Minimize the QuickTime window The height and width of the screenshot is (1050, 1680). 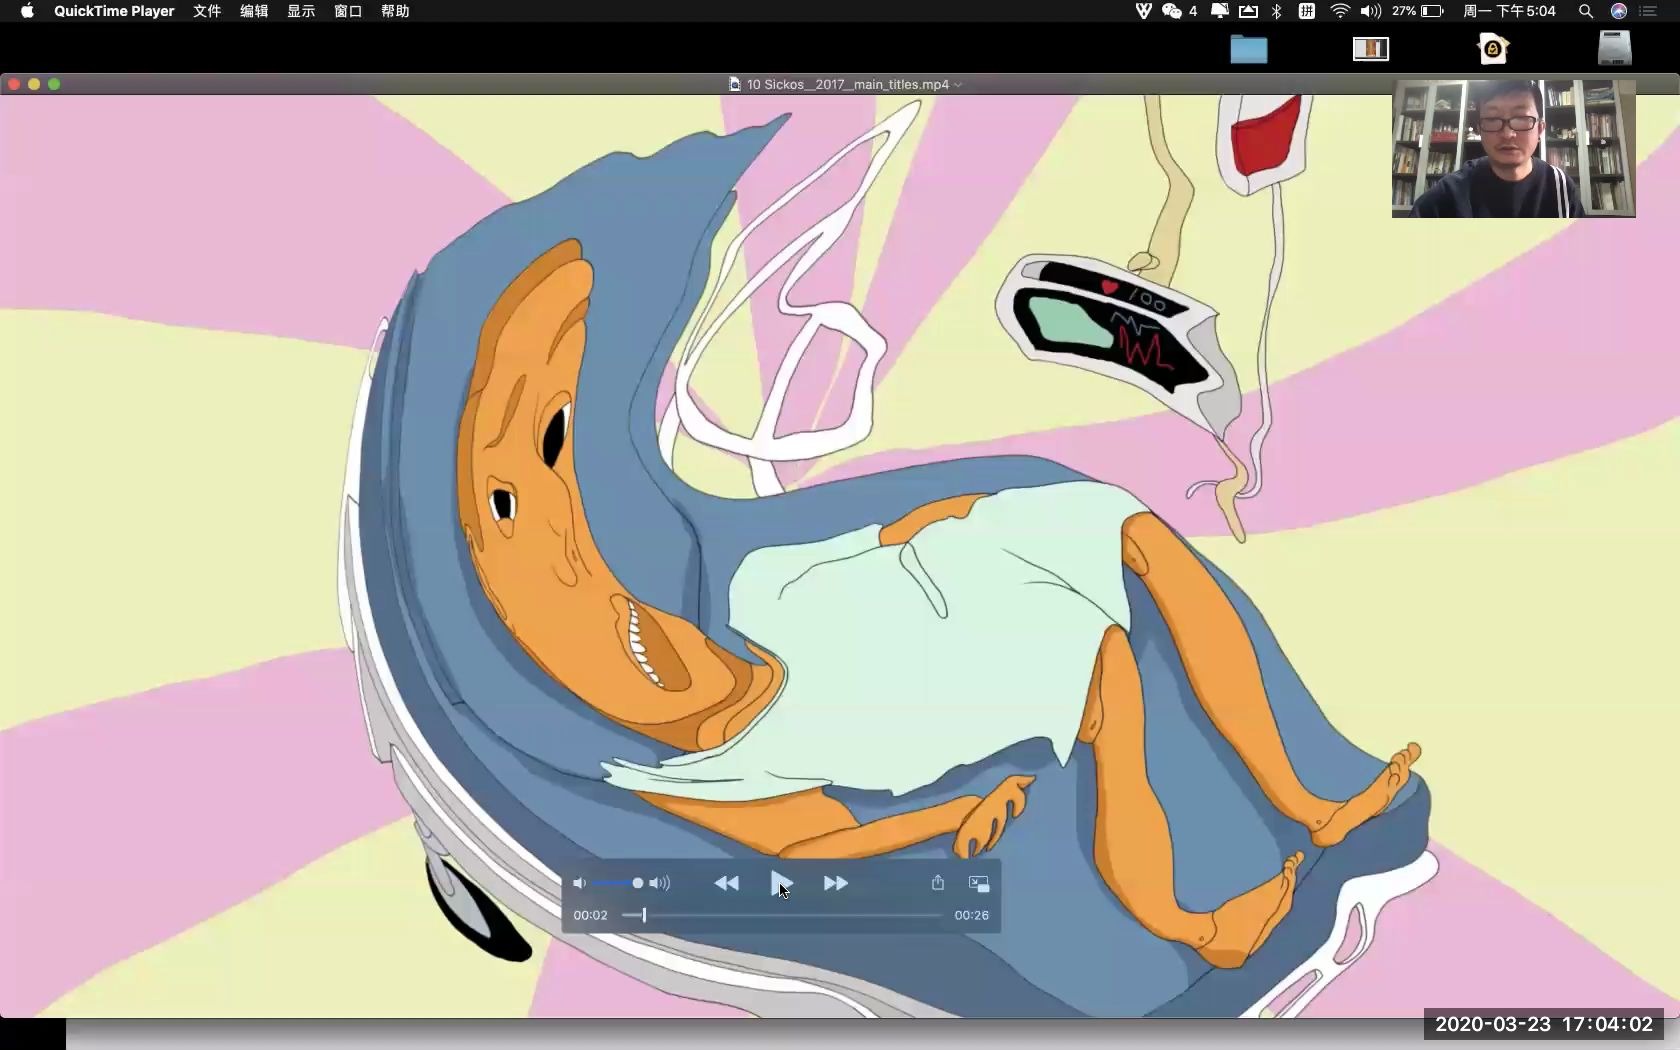[34, 84]
